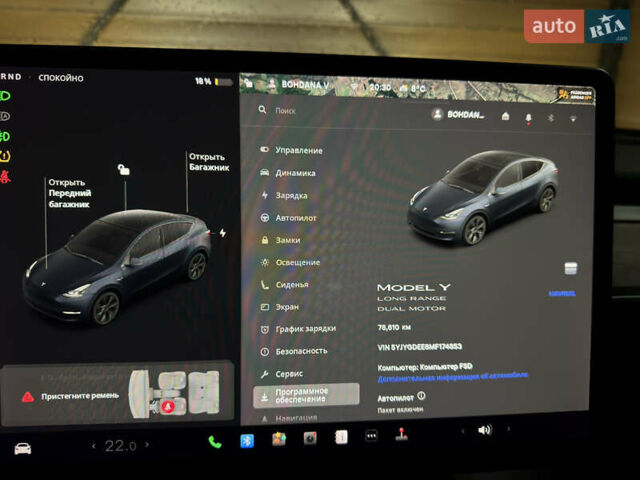
Task: Open the Динамика menu
Action: coord(288,173)
